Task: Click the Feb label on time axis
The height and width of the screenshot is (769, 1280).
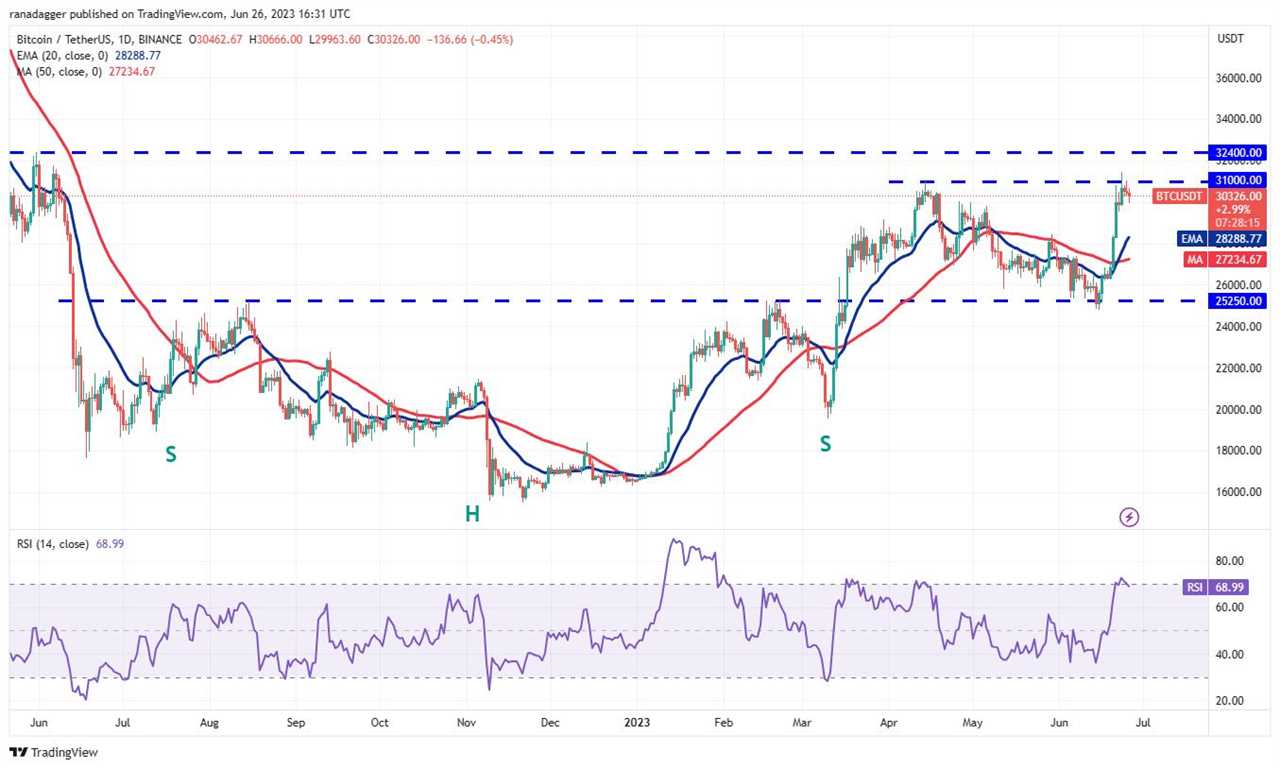Action: pyautogui.click(x=724, y=720)
